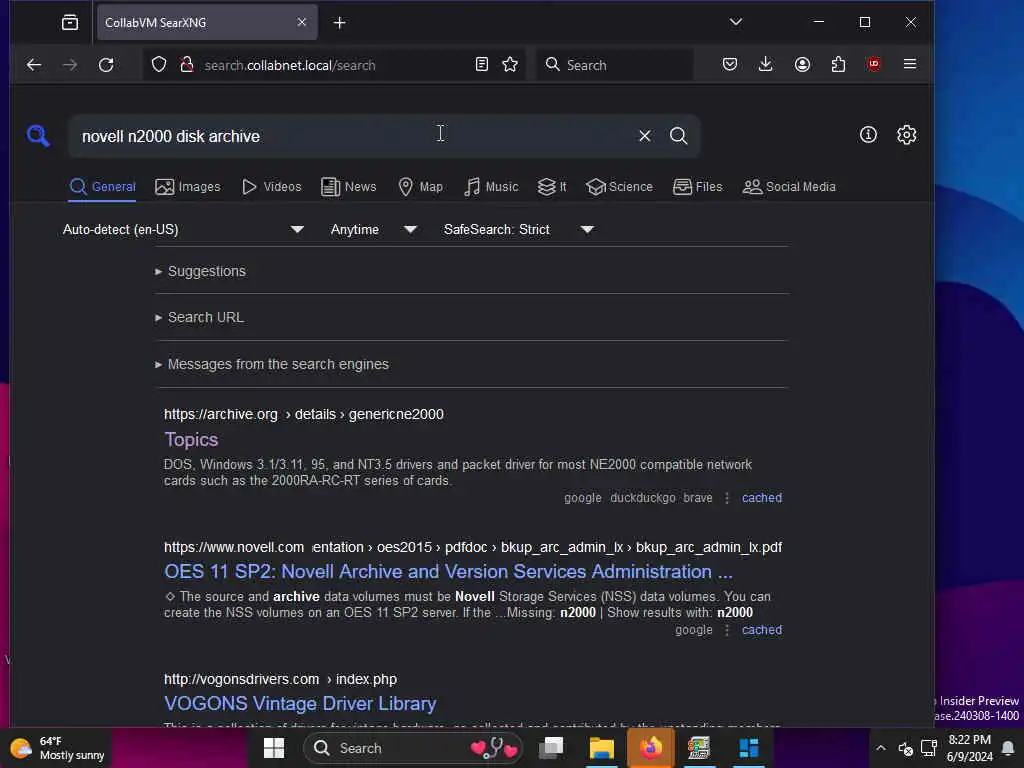Open the weather widget showing 64°F
This screenshot has width=1024, height=768.
point(57,748)
